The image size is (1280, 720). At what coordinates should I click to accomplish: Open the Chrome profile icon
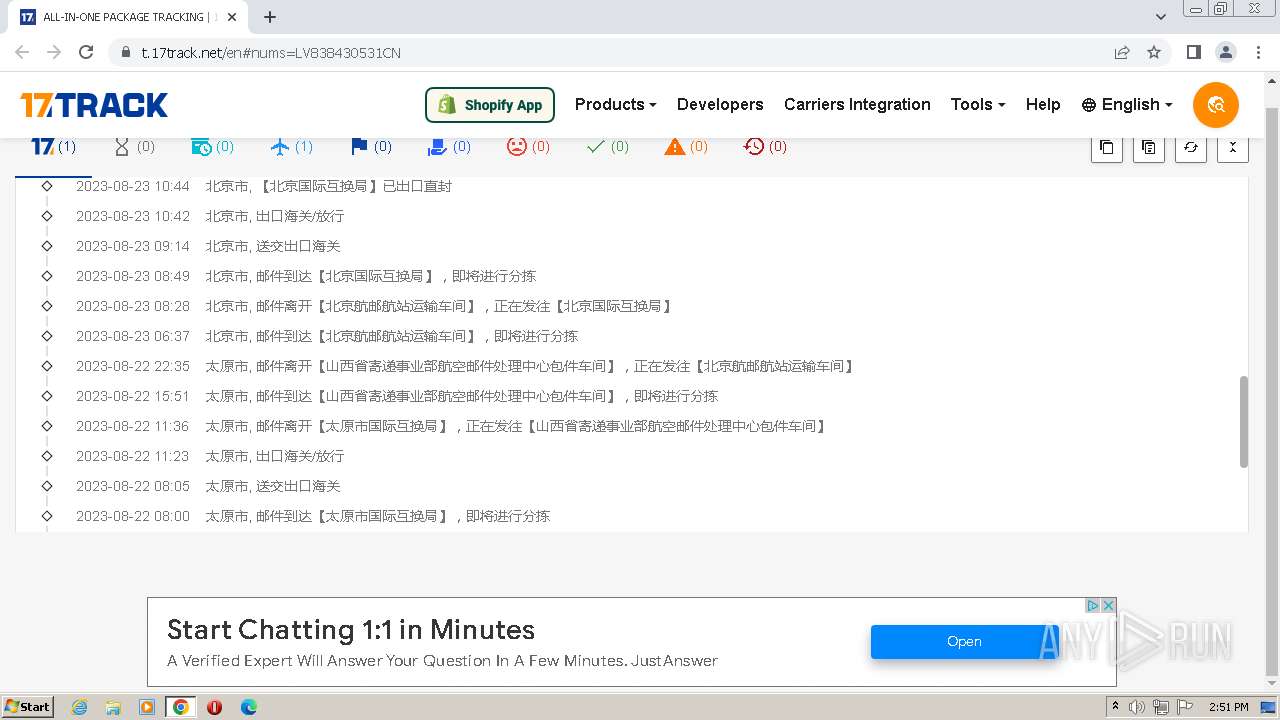pos(1225,52)
